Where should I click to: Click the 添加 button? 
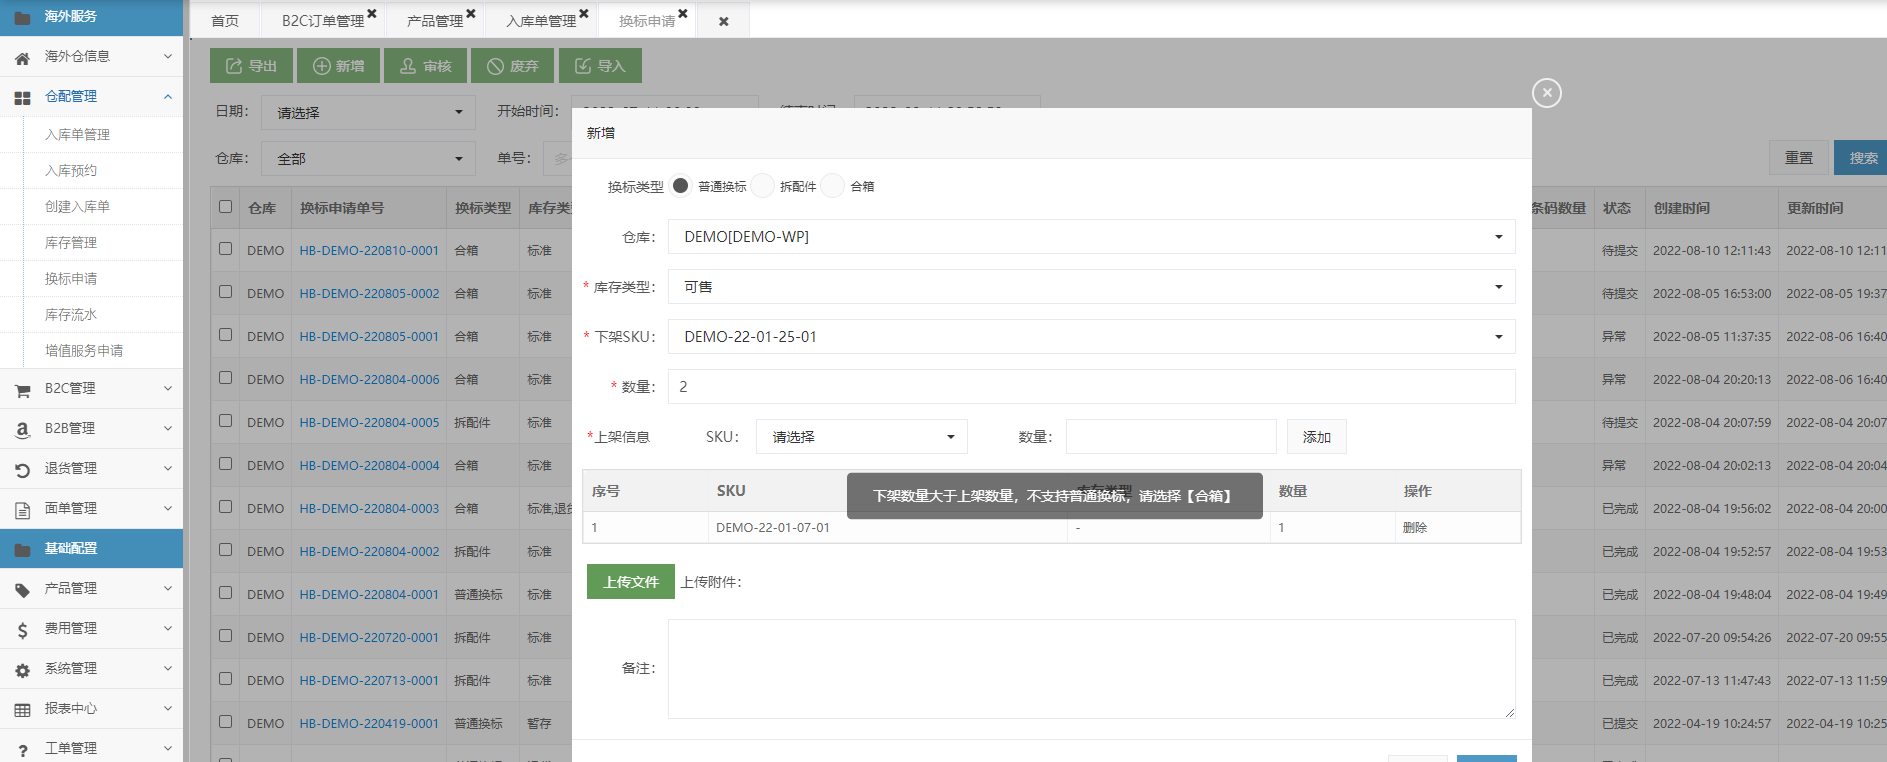1317,437
